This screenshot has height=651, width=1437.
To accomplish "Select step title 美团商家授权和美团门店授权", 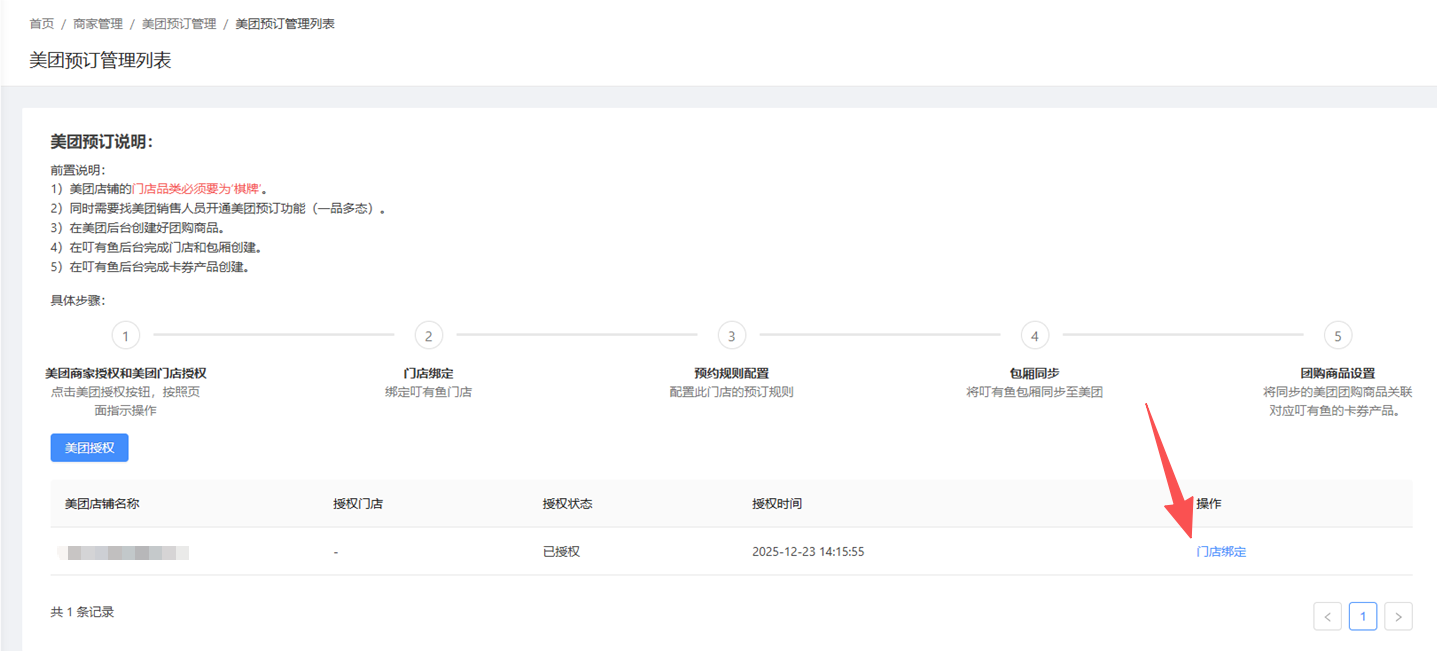I will (x=125, y=373).
